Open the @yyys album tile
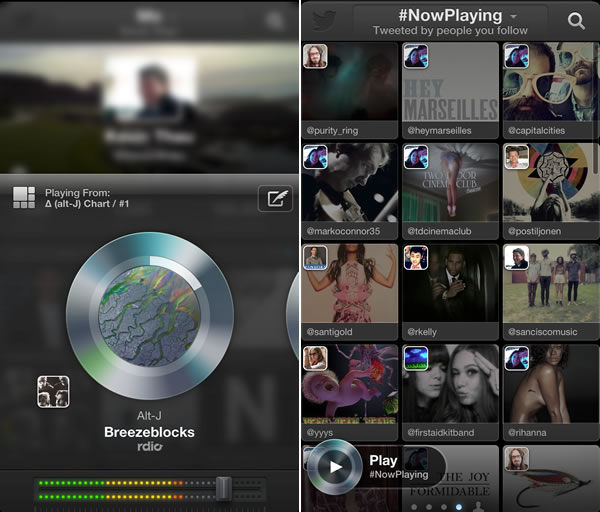This screenshot has height=512, width=600. pyautogui.click(x=350, y=393)
